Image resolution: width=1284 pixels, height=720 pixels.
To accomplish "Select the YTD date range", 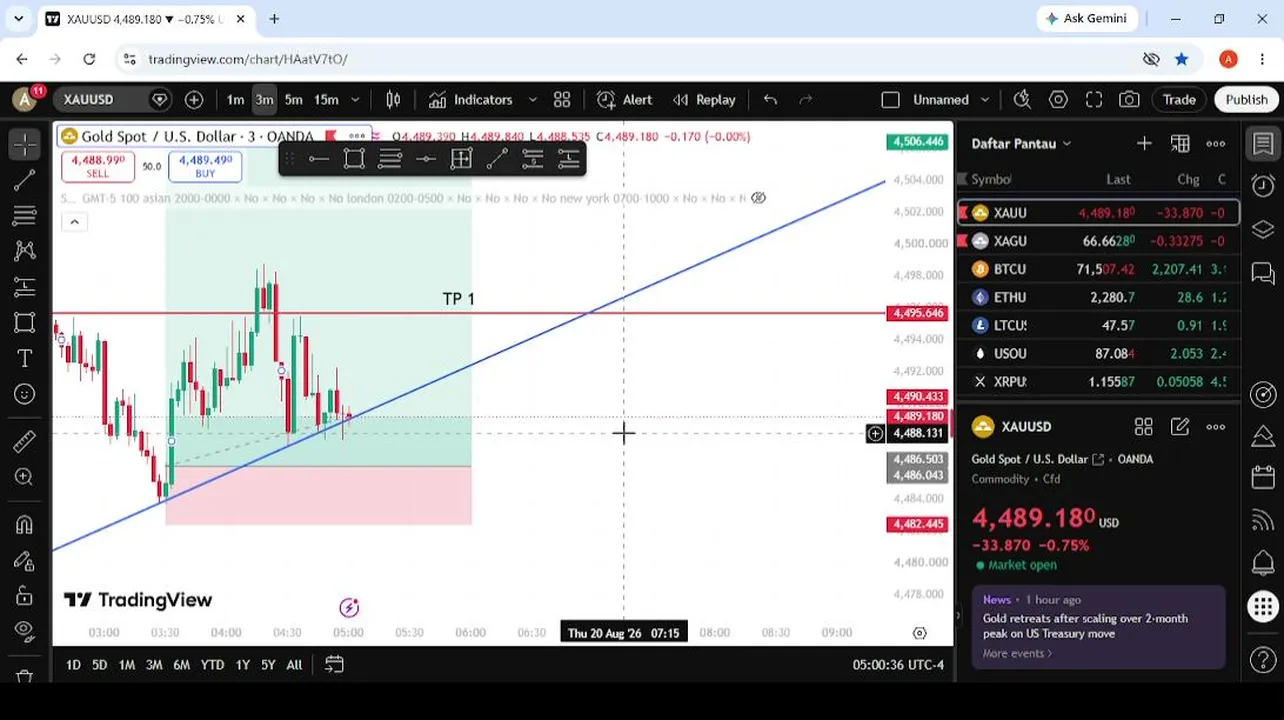I will coord(212,664).
